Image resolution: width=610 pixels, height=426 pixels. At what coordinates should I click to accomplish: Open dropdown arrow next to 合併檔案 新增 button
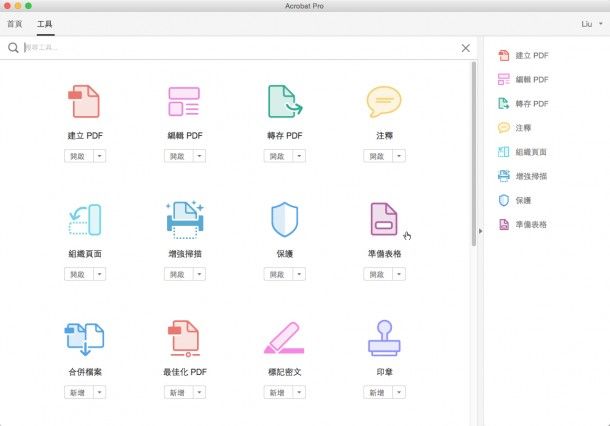pyautogui.click(x=100, y=393)
